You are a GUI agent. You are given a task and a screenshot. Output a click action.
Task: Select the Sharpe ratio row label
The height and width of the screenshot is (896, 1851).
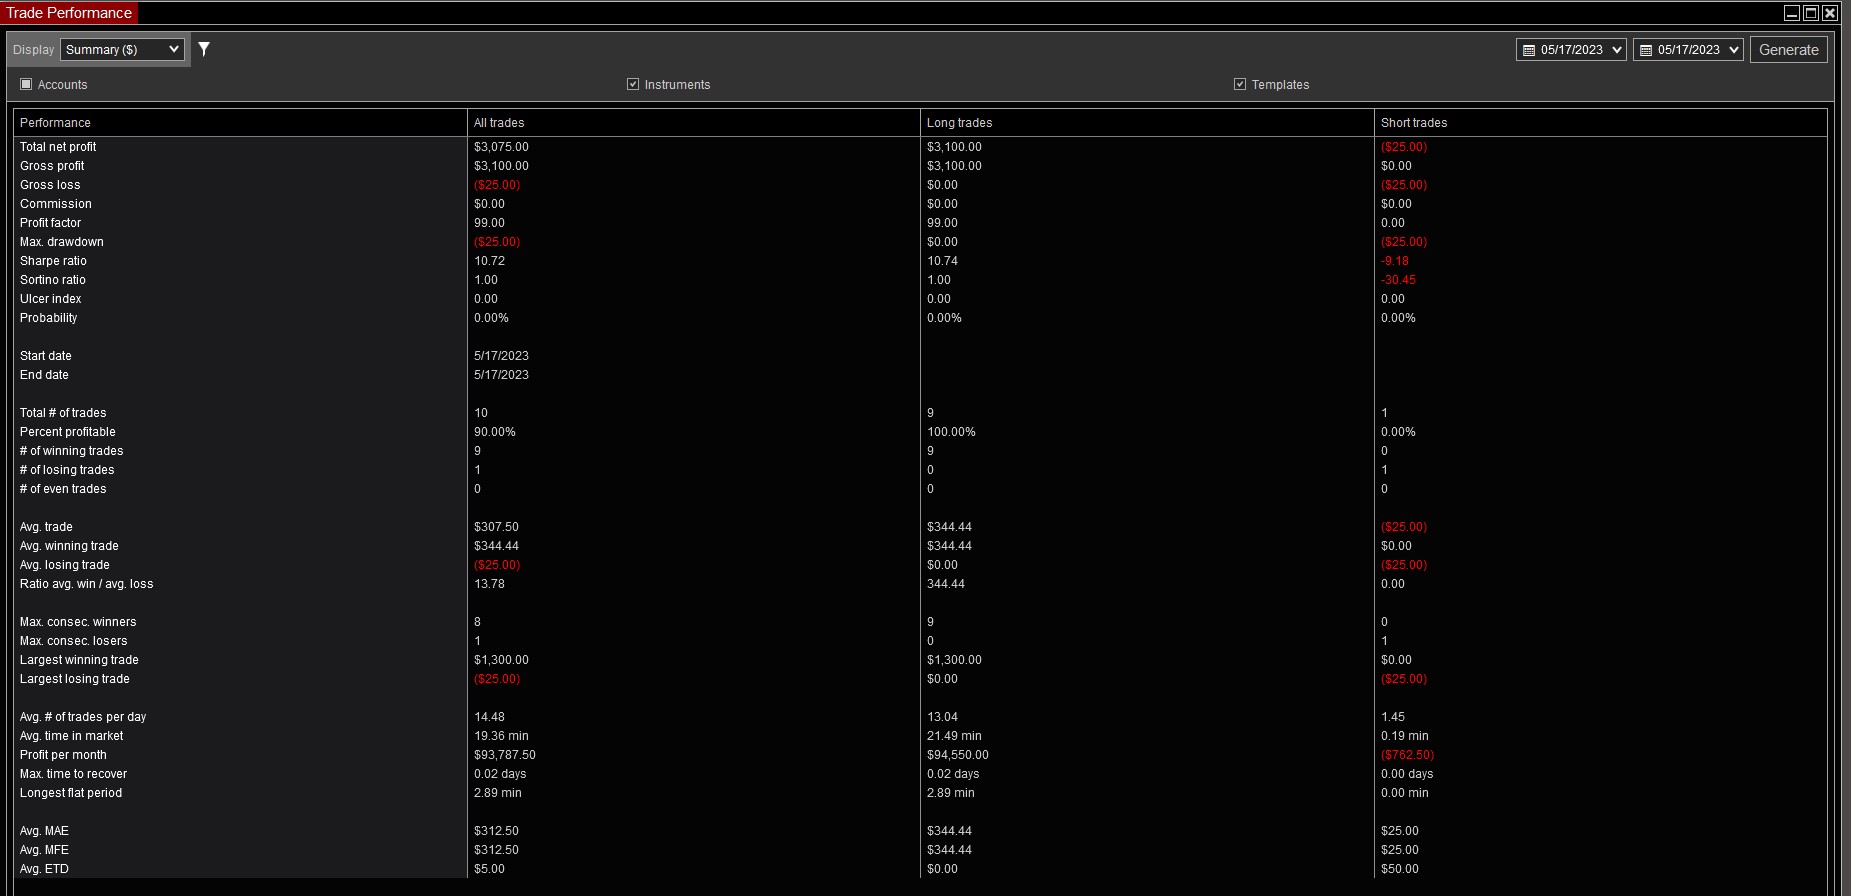click(53, 261)
